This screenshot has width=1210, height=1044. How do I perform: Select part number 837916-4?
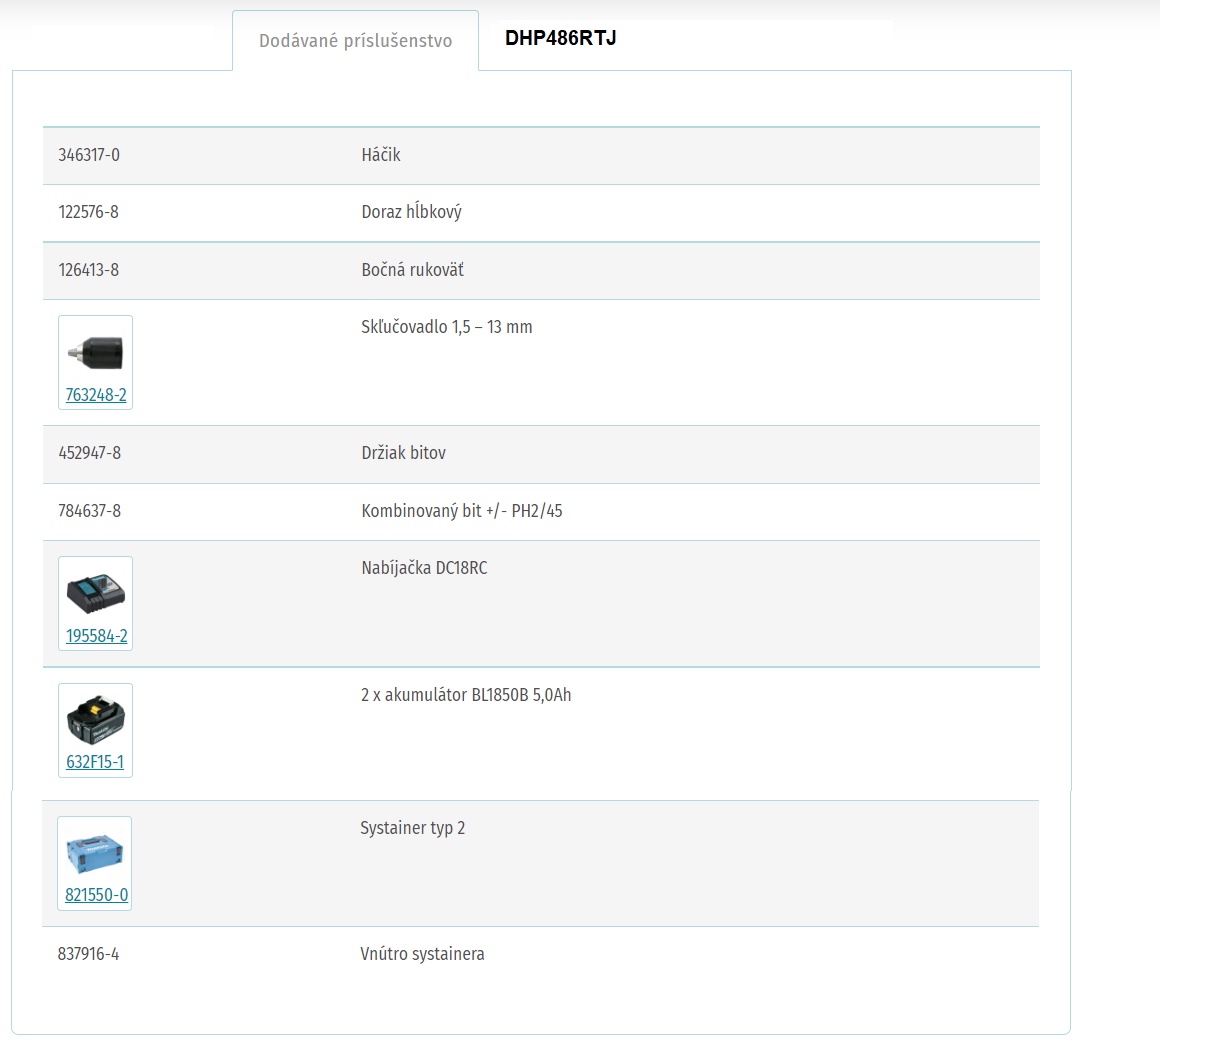click(88, 954)
